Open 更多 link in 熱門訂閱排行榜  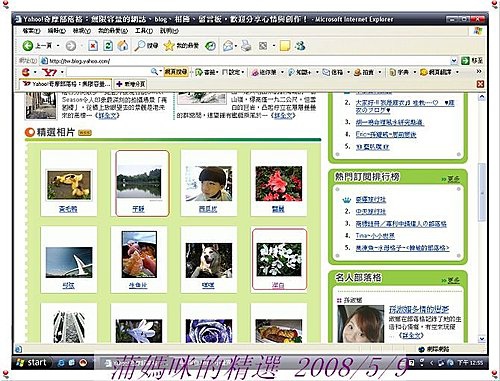click(451, 179)
